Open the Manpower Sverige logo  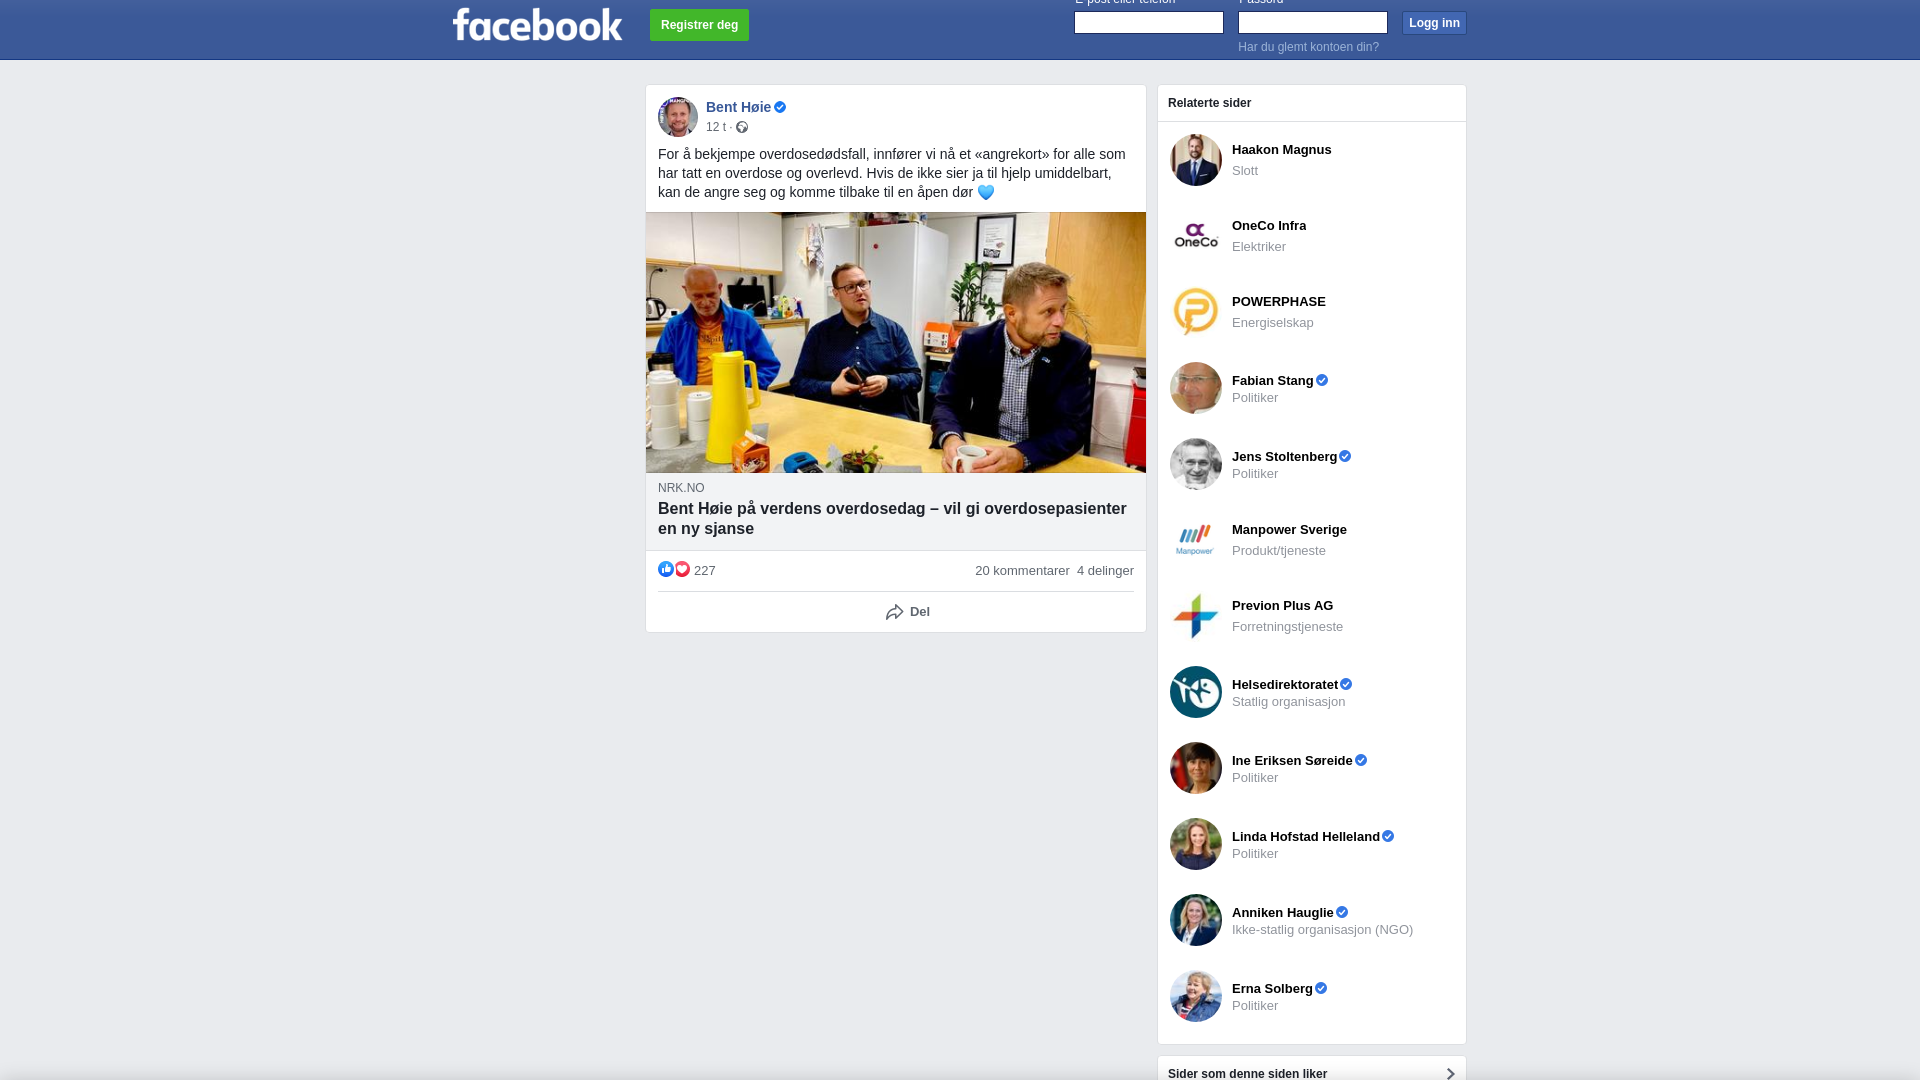point(1196,540)
